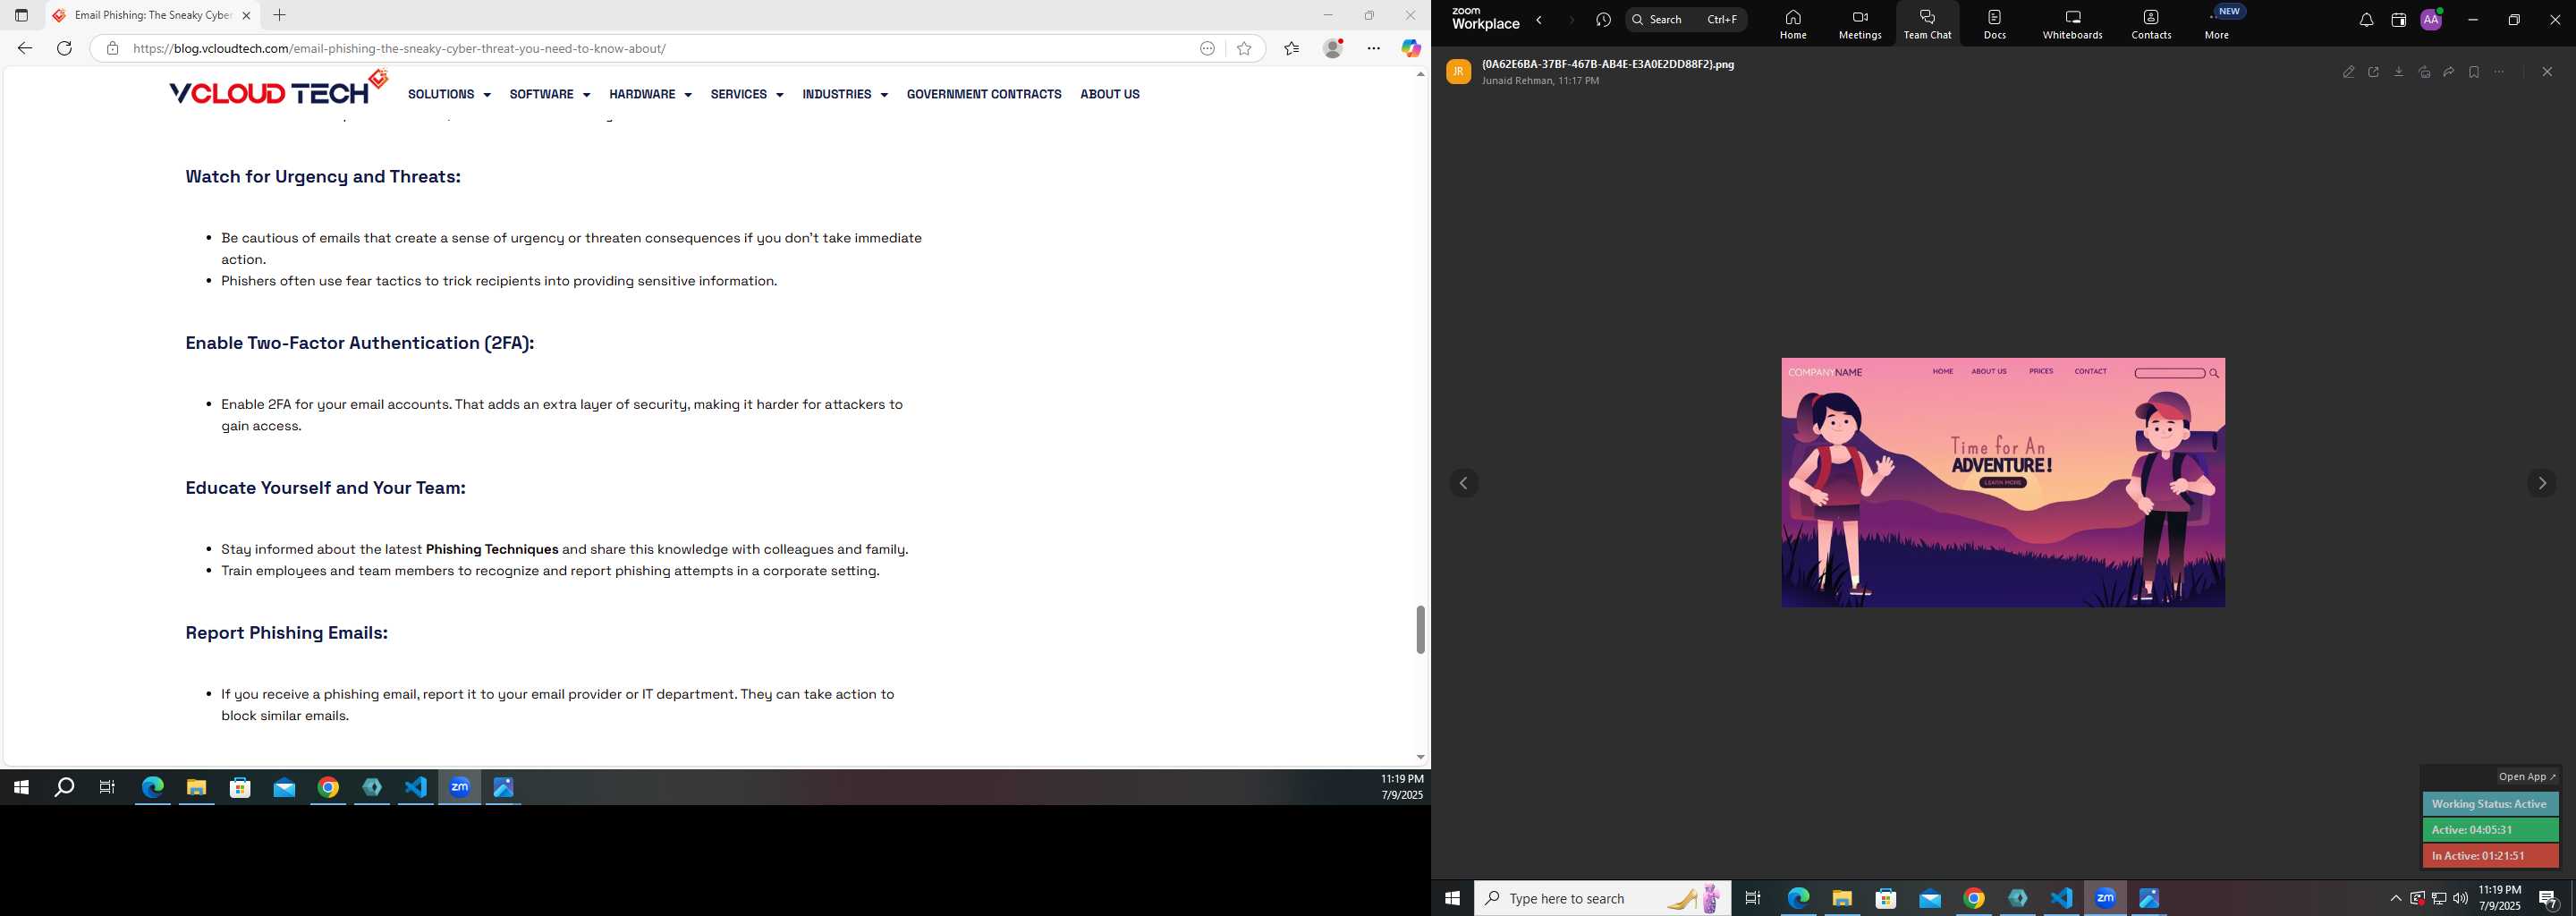Click the VCloud Tech logo
2576x916 pixels.
click(278, 88)
